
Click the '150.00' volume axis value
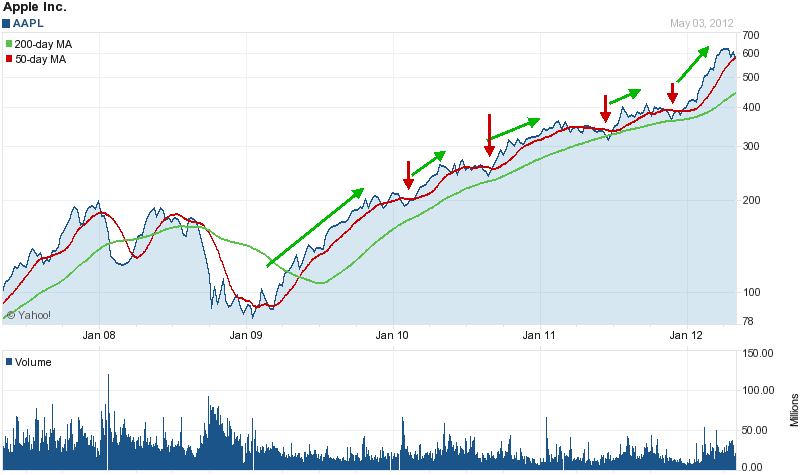[x=758, y=353]
